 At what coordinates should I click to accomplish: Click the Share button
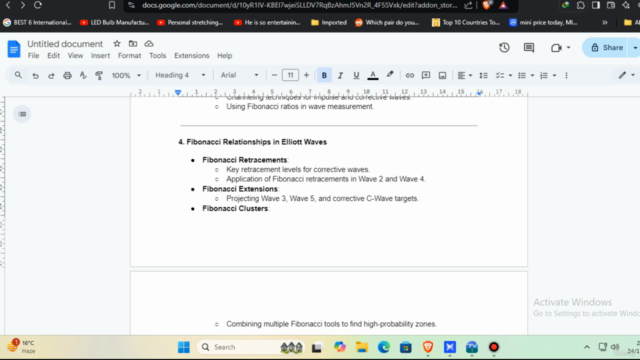(607, 47)
